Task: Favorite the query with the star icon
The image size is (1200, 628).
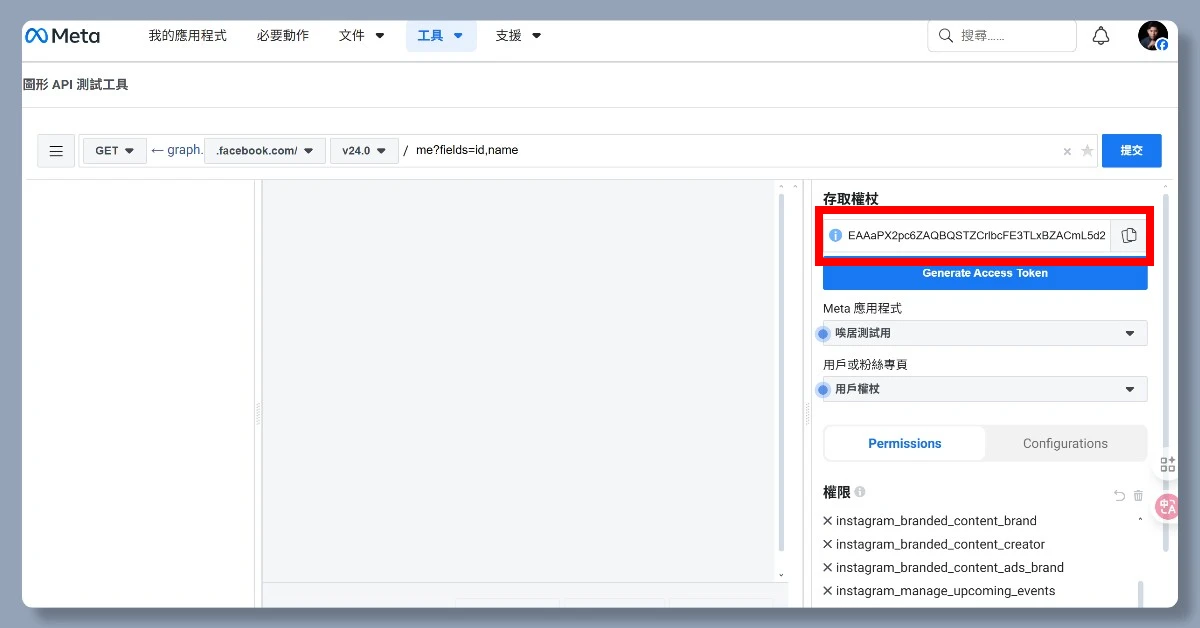Action: [1087, 151]
